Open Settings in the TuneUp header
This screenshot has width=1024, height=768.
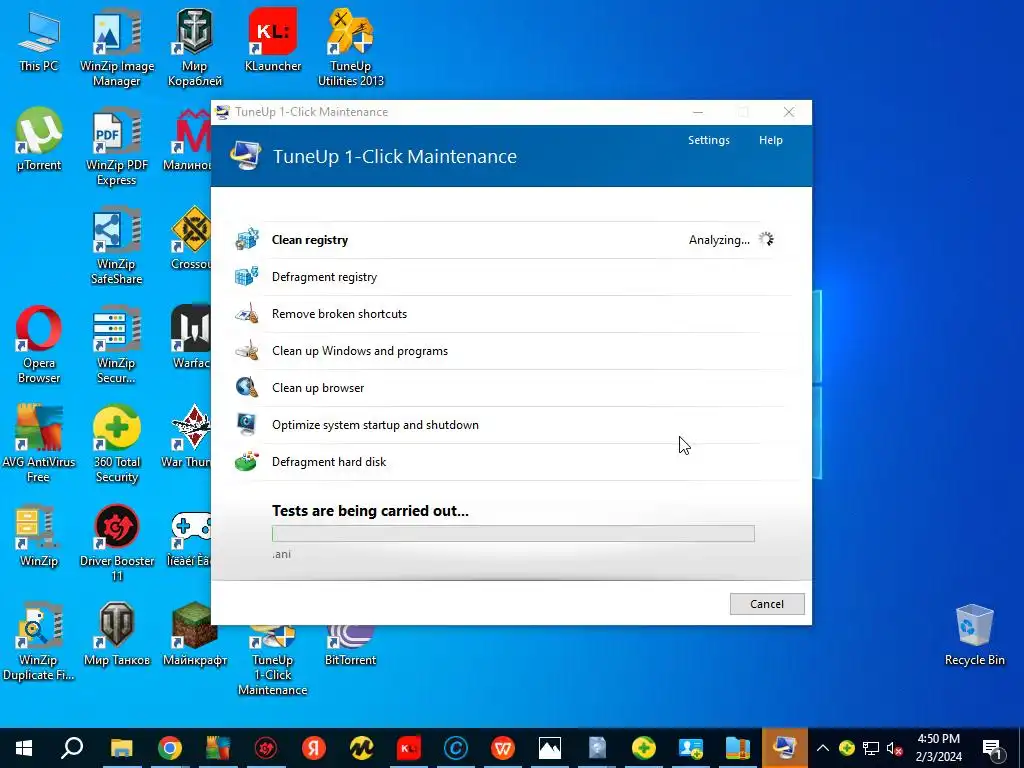pos(709,140)
